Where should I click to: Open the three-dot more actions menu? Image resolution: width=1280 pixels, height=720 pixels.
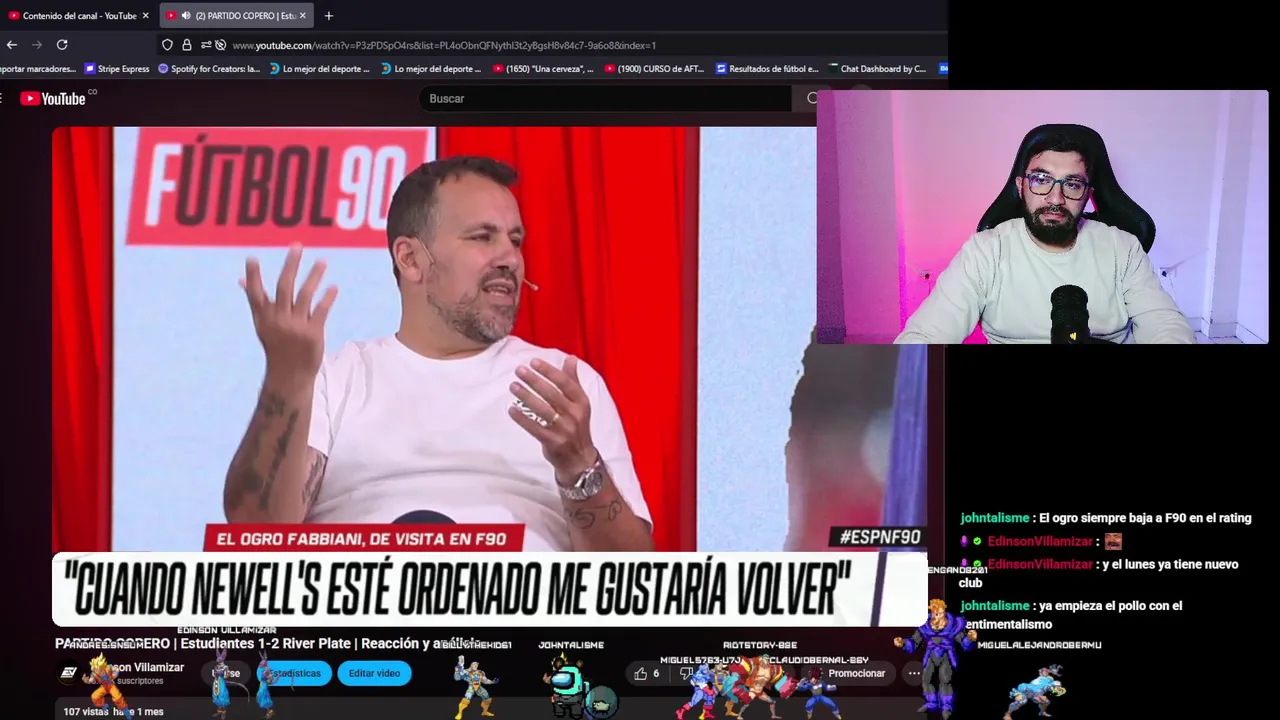click(913, 673)
